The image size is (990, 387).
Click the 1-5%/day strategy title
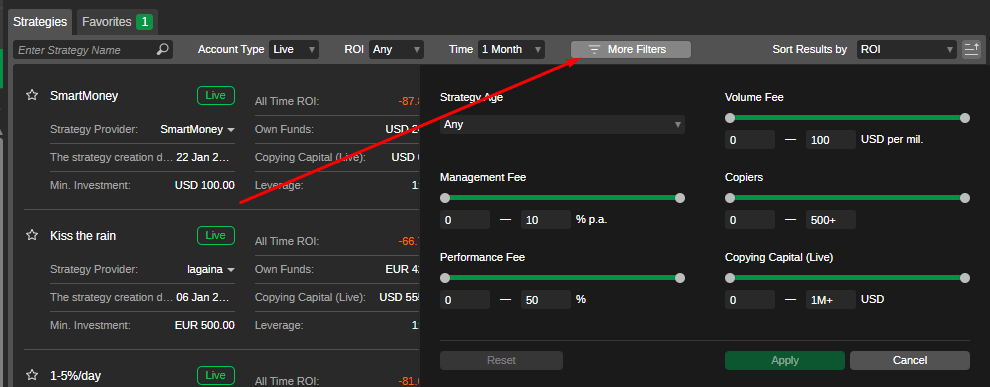(x=75, y=376)
